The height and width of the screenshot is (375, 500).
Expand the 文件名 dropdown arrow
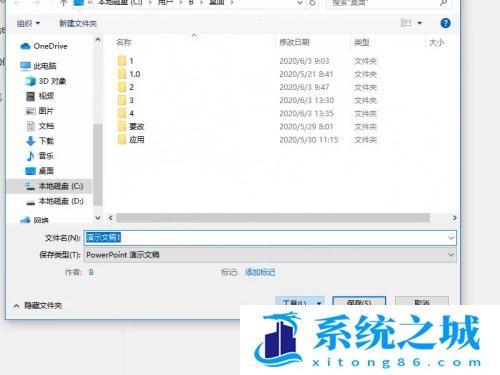pos(451,238)
